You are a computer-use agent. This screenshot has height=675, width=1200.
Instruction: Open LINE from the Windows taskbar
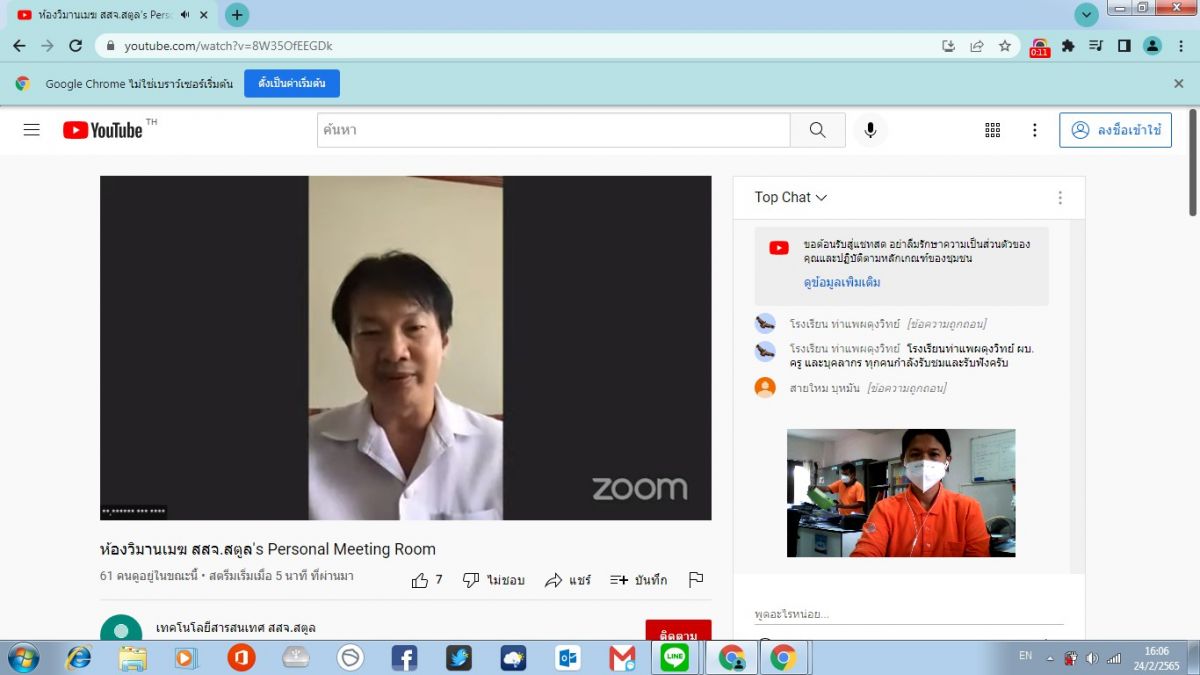click(675, 657)
